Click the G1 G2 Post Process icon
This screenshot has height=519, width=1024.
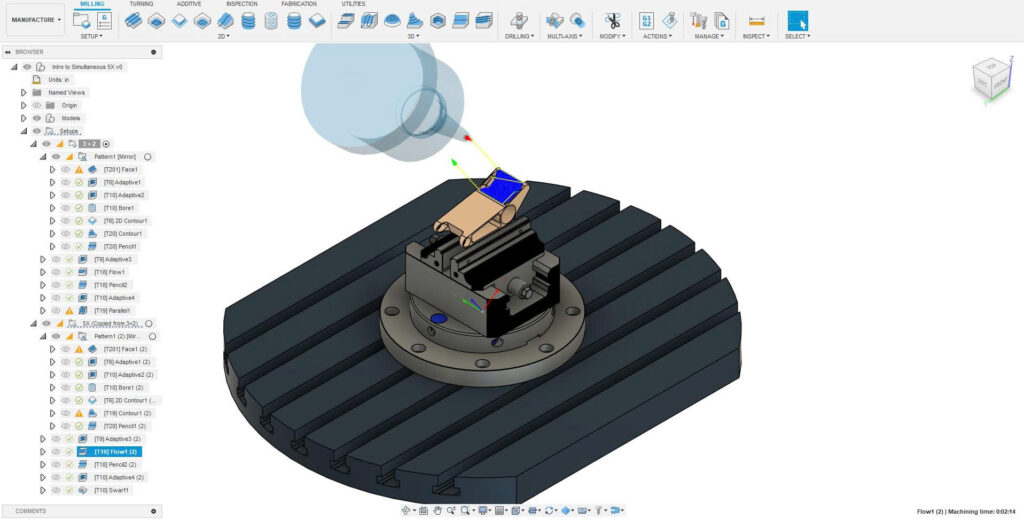(x=647, y=20)
